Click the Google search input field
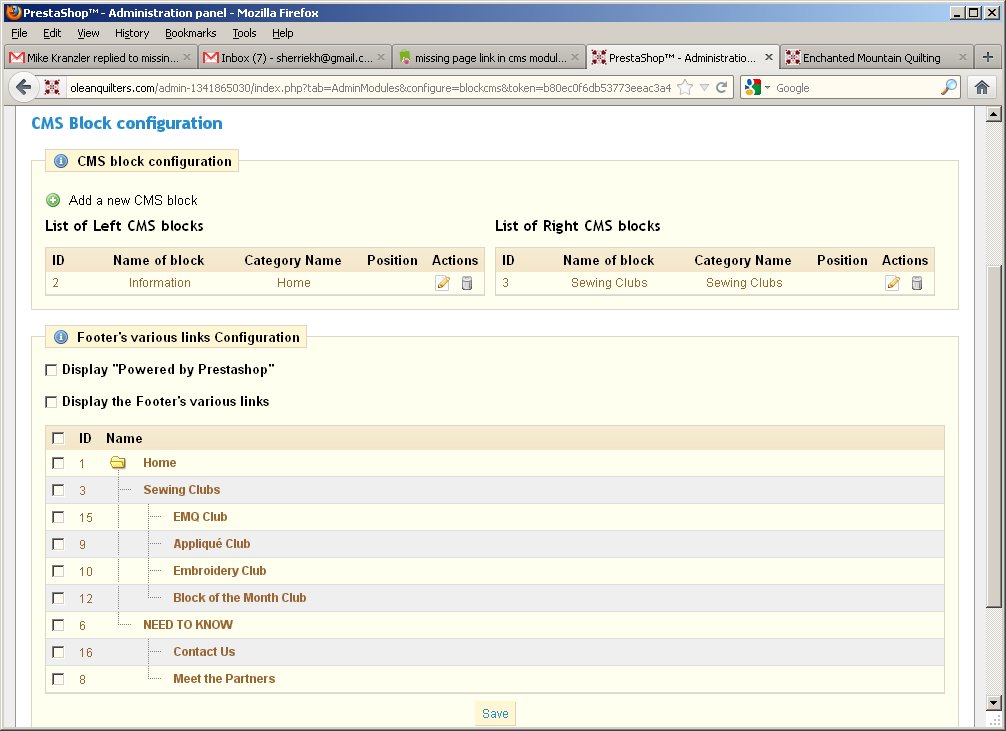1006x731 pixels. click(x=857, y=87)
